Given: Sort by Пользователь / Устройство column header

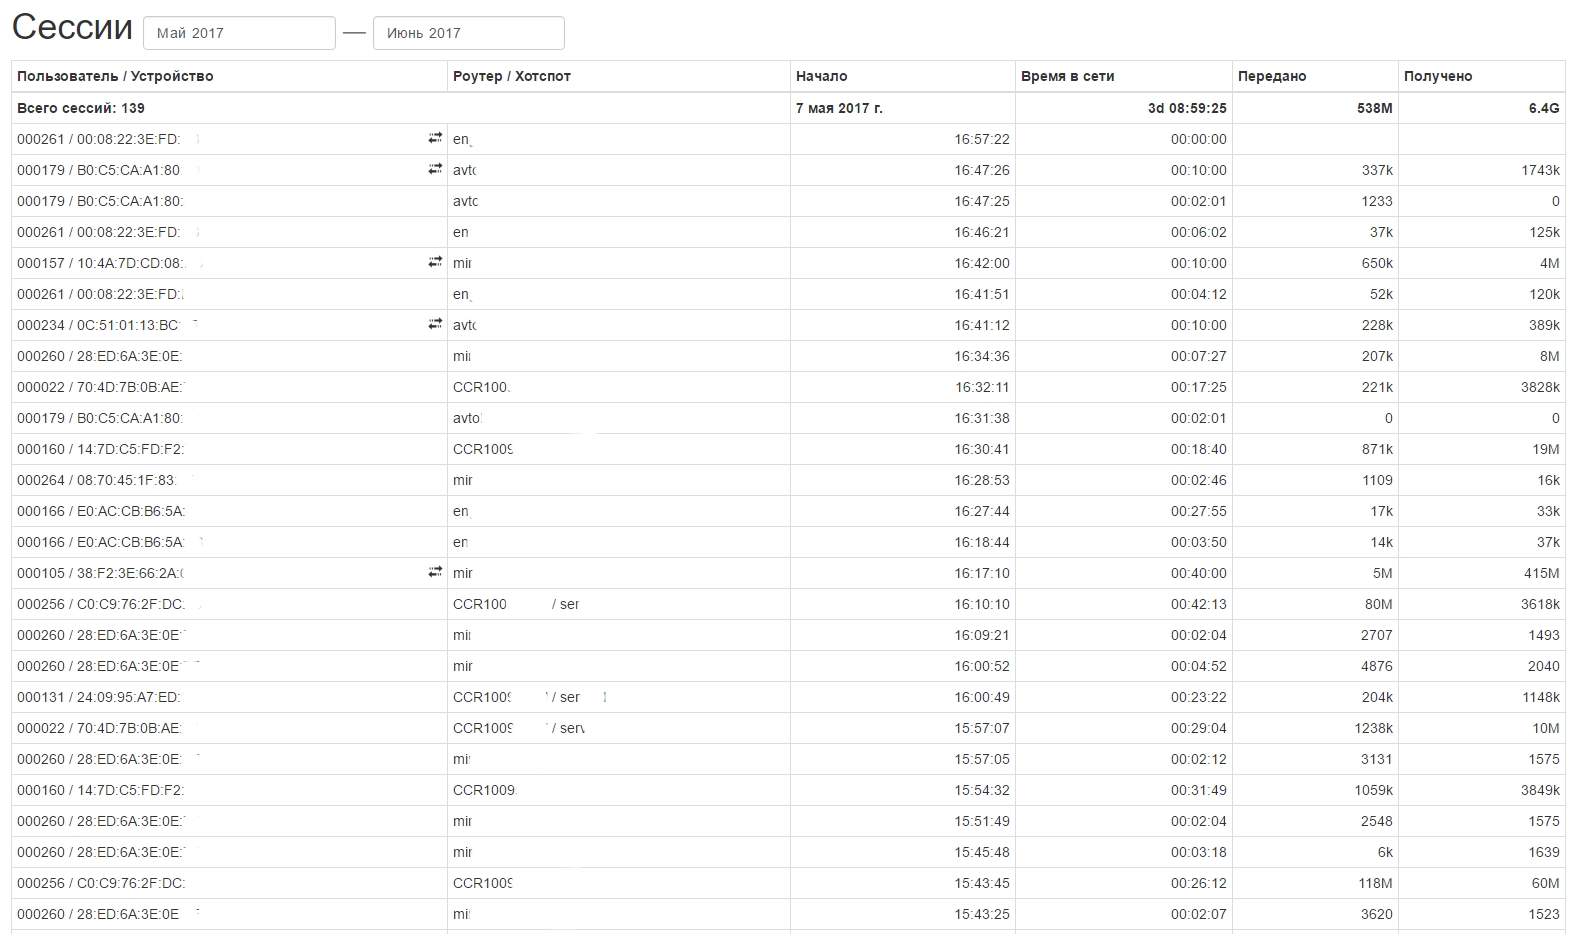Looking at the screenshot, I should coord(115,76).
